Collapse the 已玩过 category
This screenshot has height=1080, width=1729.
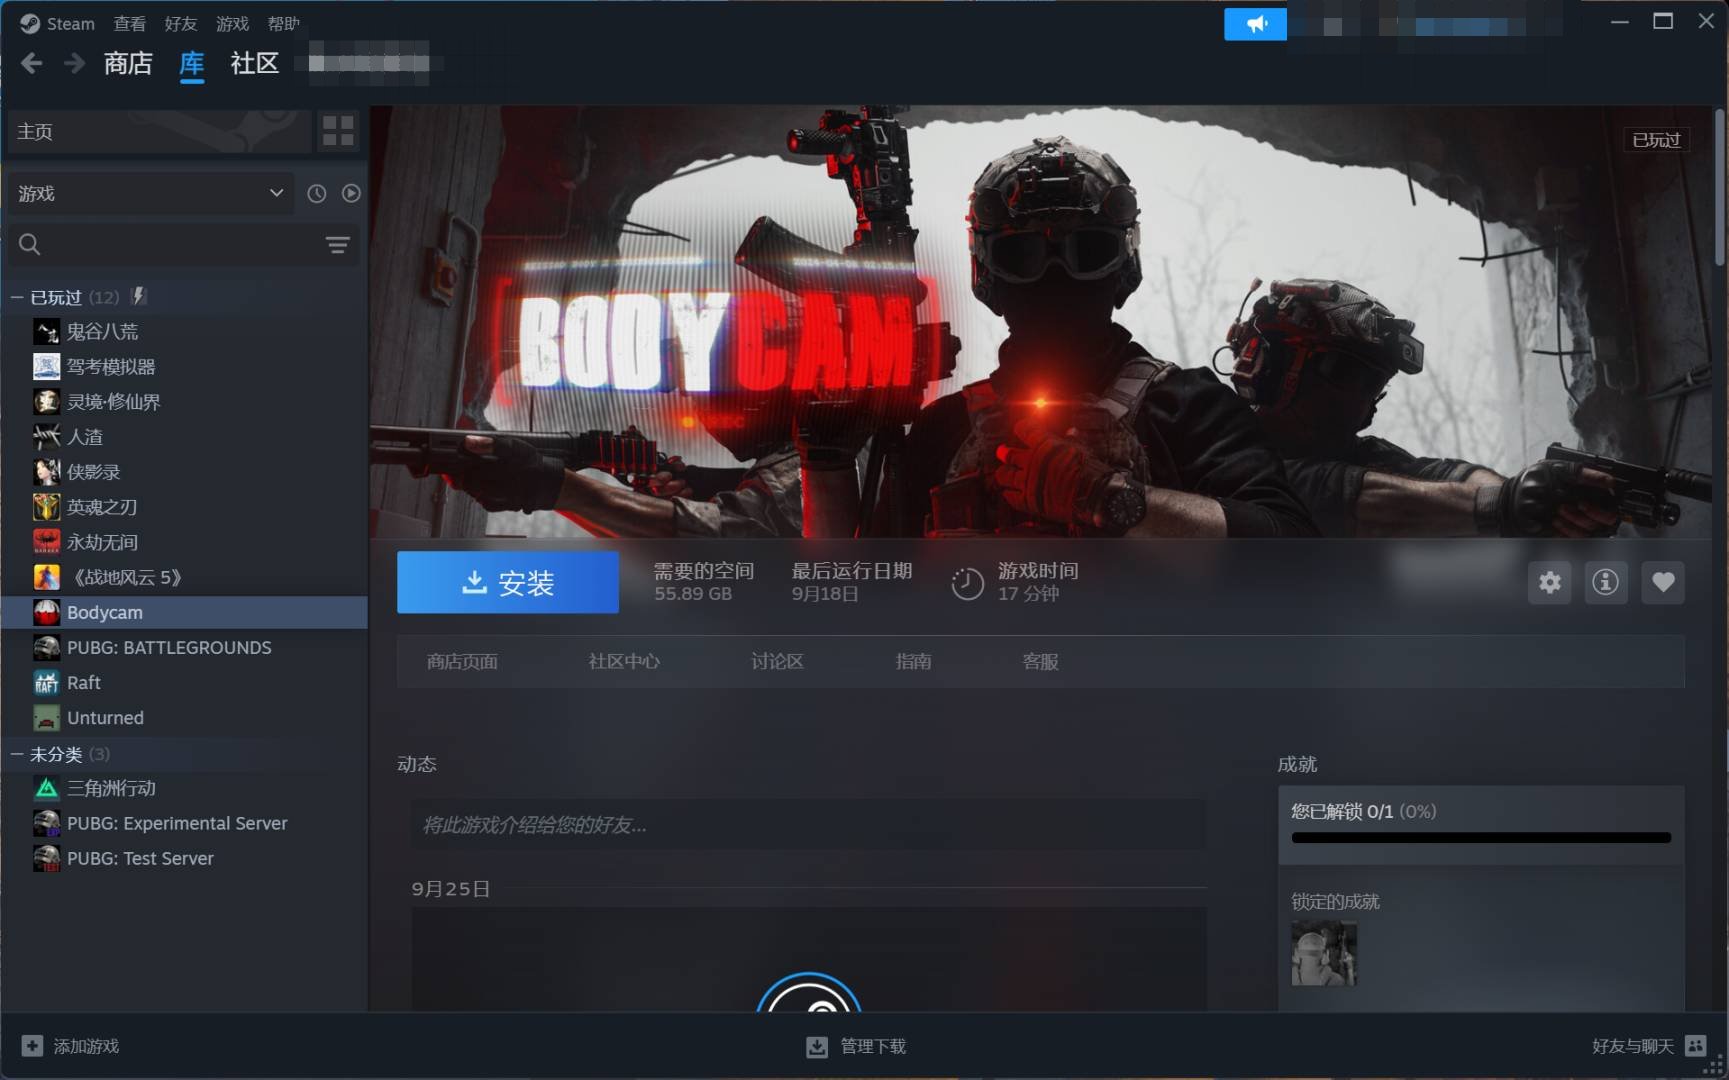coord(17,297)
